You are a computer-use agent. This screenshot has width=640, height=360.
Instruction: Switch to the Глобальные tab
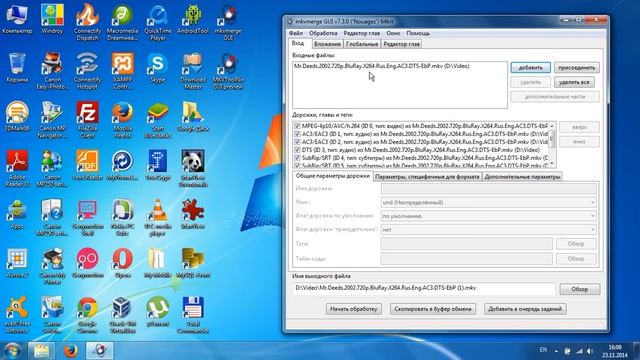[x=362, y=44]
